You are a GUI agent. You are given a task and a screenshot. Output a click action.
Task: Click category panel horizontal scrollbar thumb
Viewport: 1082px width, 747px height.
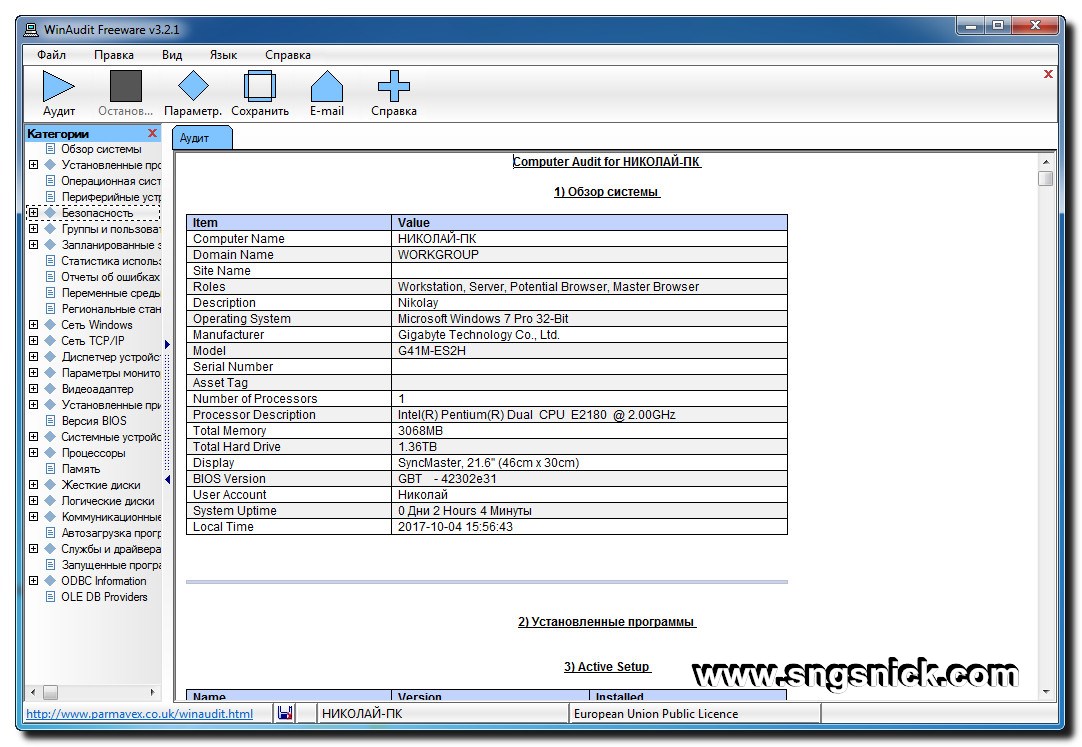coord(50,692)
